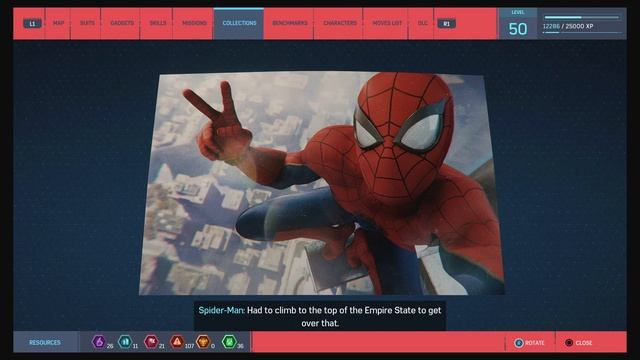The height and width of the screenshot is (360, 640).
Task: Switch to the Skills tab
Action: click(158, 23)
